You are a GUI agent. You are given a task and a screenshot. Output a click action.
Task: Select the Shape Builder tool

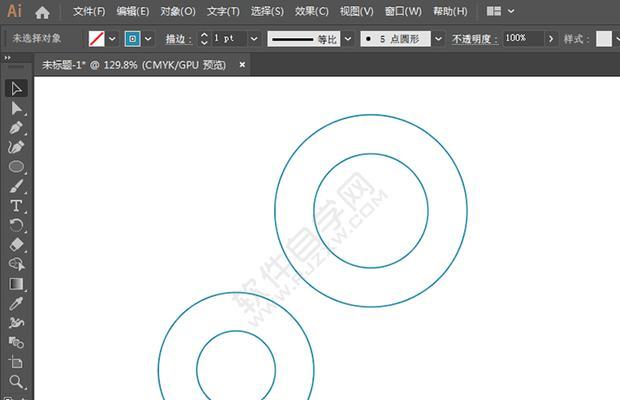pos(16,264)
